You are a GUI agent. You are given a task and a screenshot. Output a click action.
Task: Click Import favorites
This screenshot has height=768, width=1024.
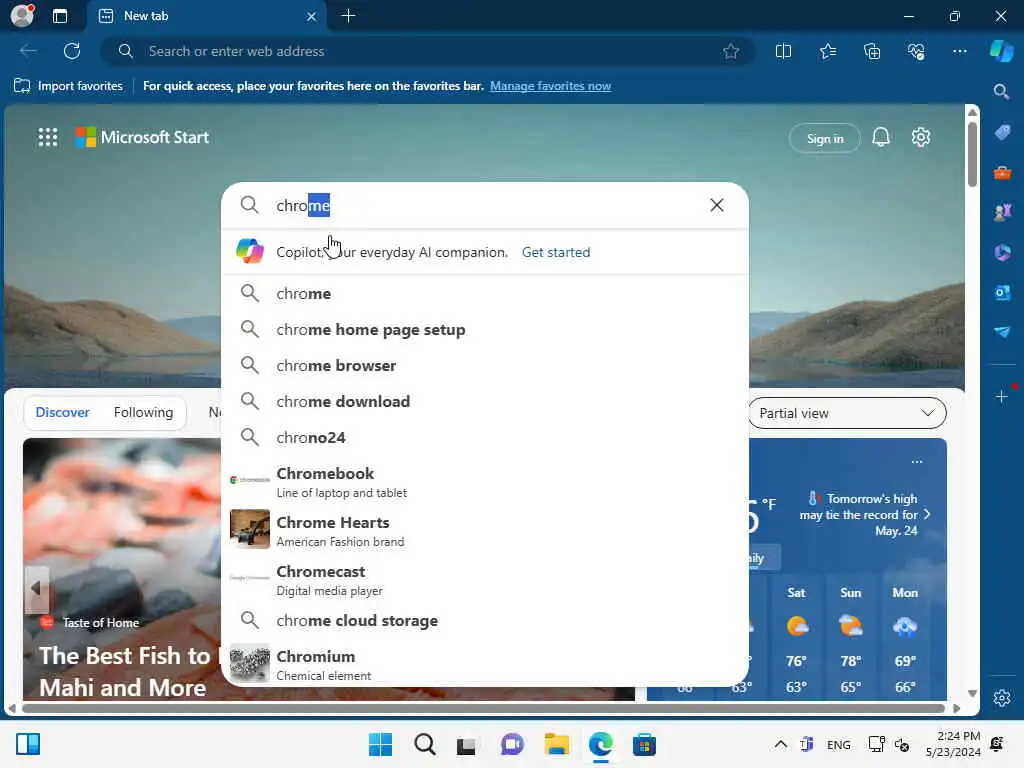[68, 86]
